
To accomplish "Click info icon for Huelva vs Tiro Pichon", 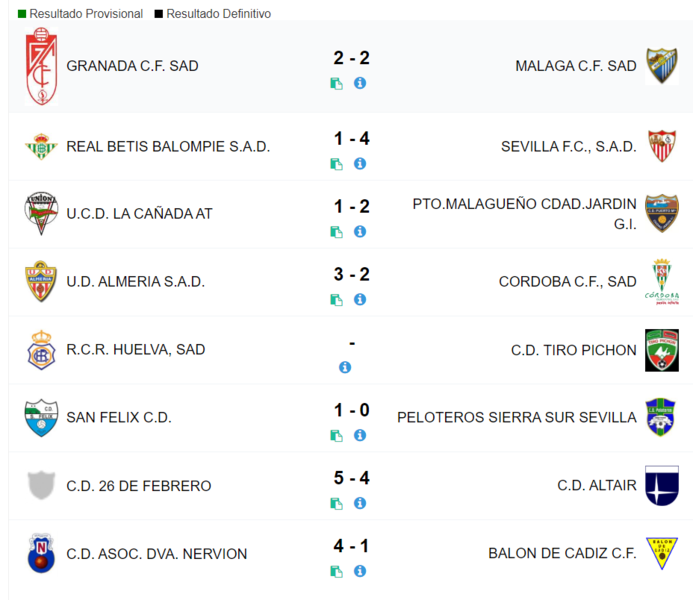I will pos(345,367).
